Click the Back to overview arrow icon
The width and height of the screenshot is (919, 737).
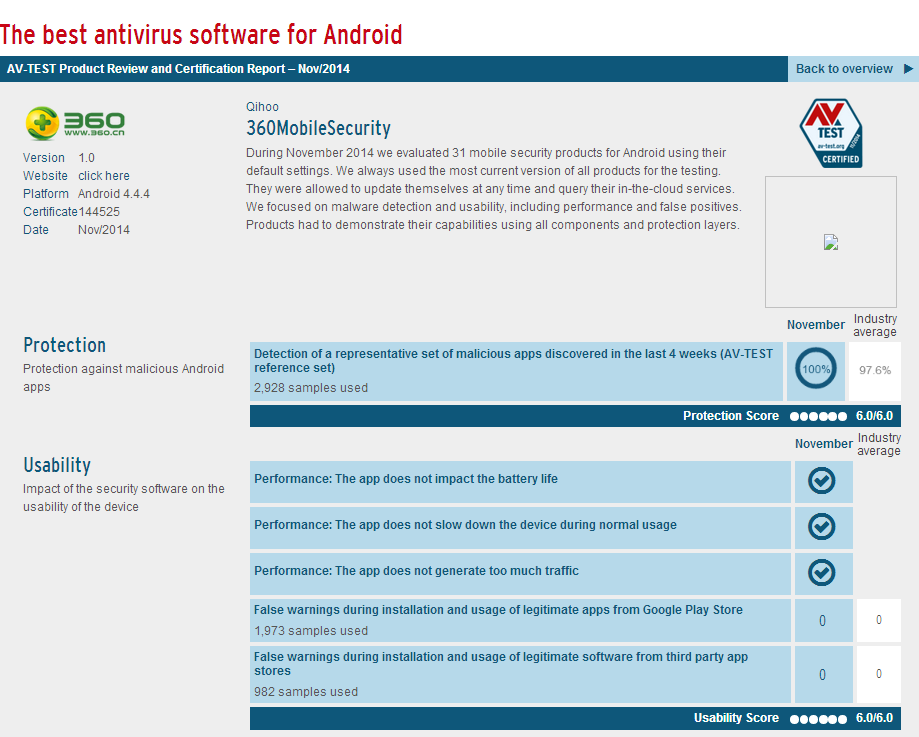click(908, 69)
